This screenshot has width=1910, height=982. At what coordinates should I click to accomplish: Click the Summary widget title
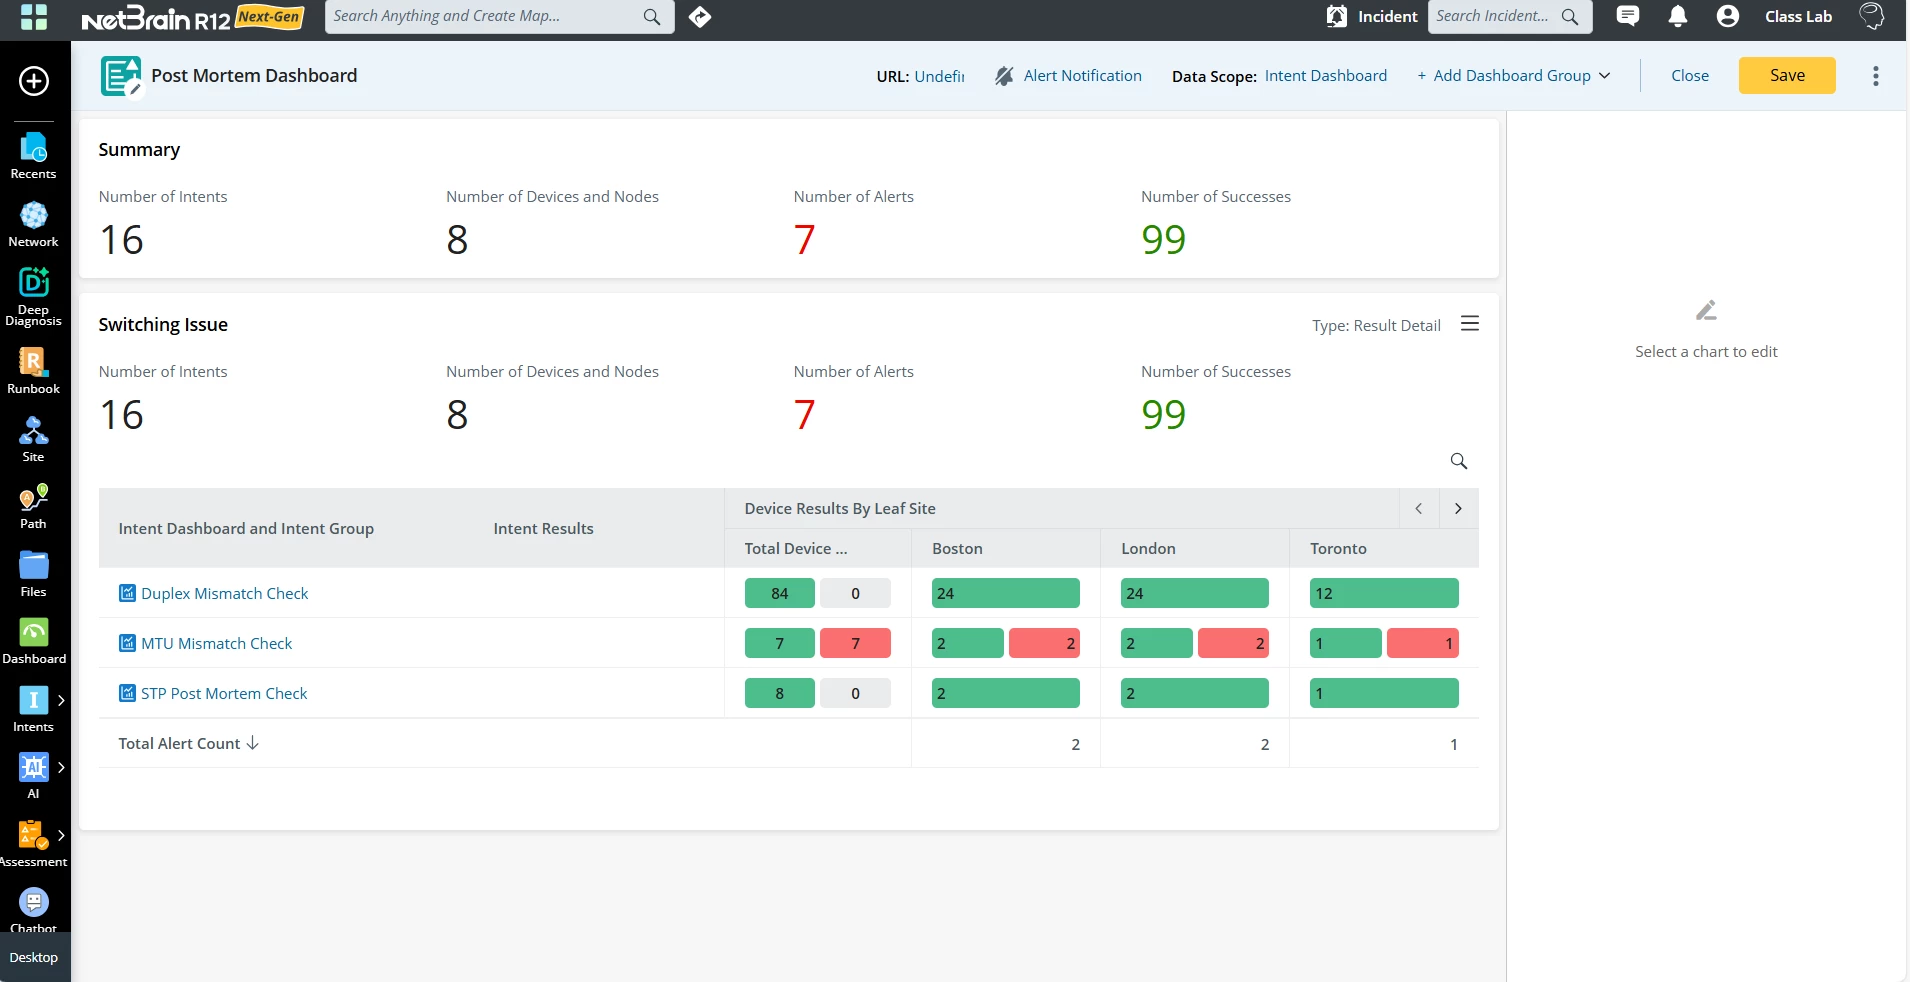tap(139, 149)
